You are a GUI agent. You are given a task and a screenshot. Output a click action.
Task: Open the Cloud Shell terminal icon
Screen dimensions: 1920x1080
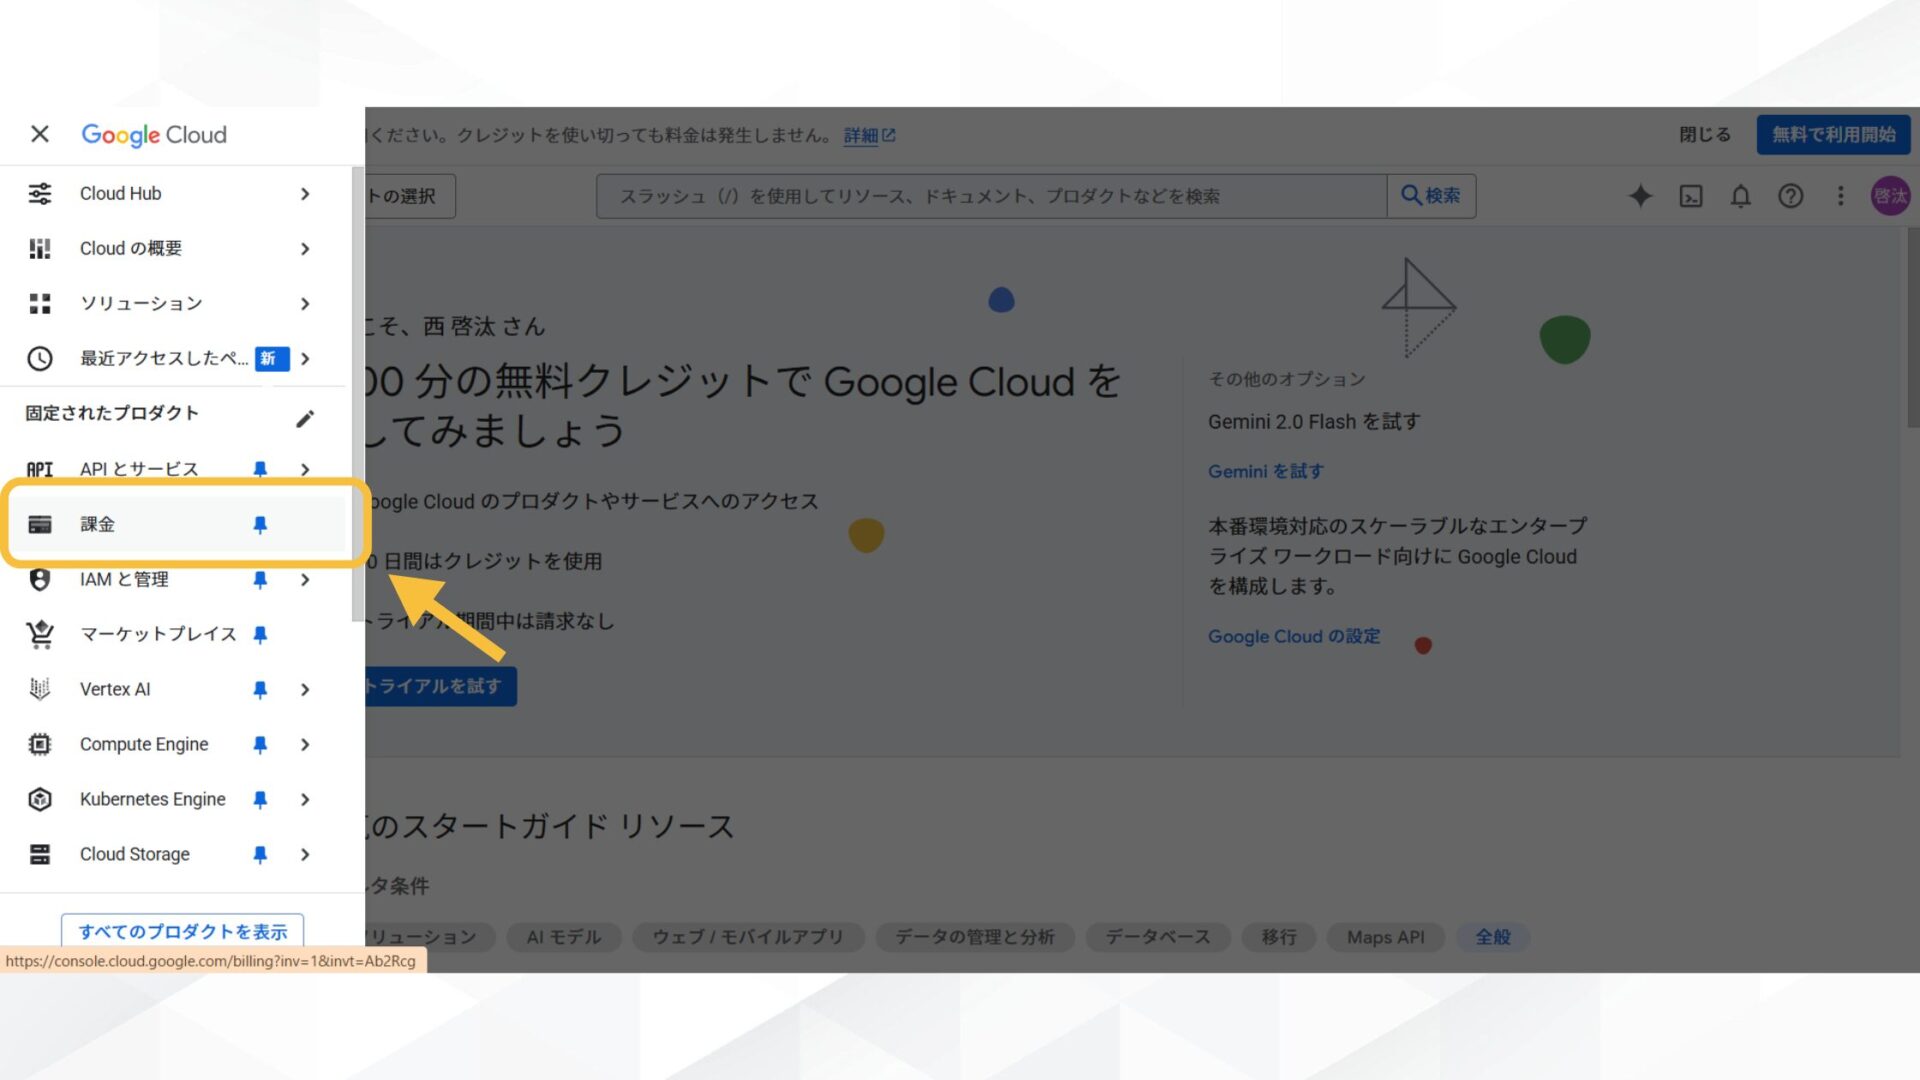[x=1690, y=196]
